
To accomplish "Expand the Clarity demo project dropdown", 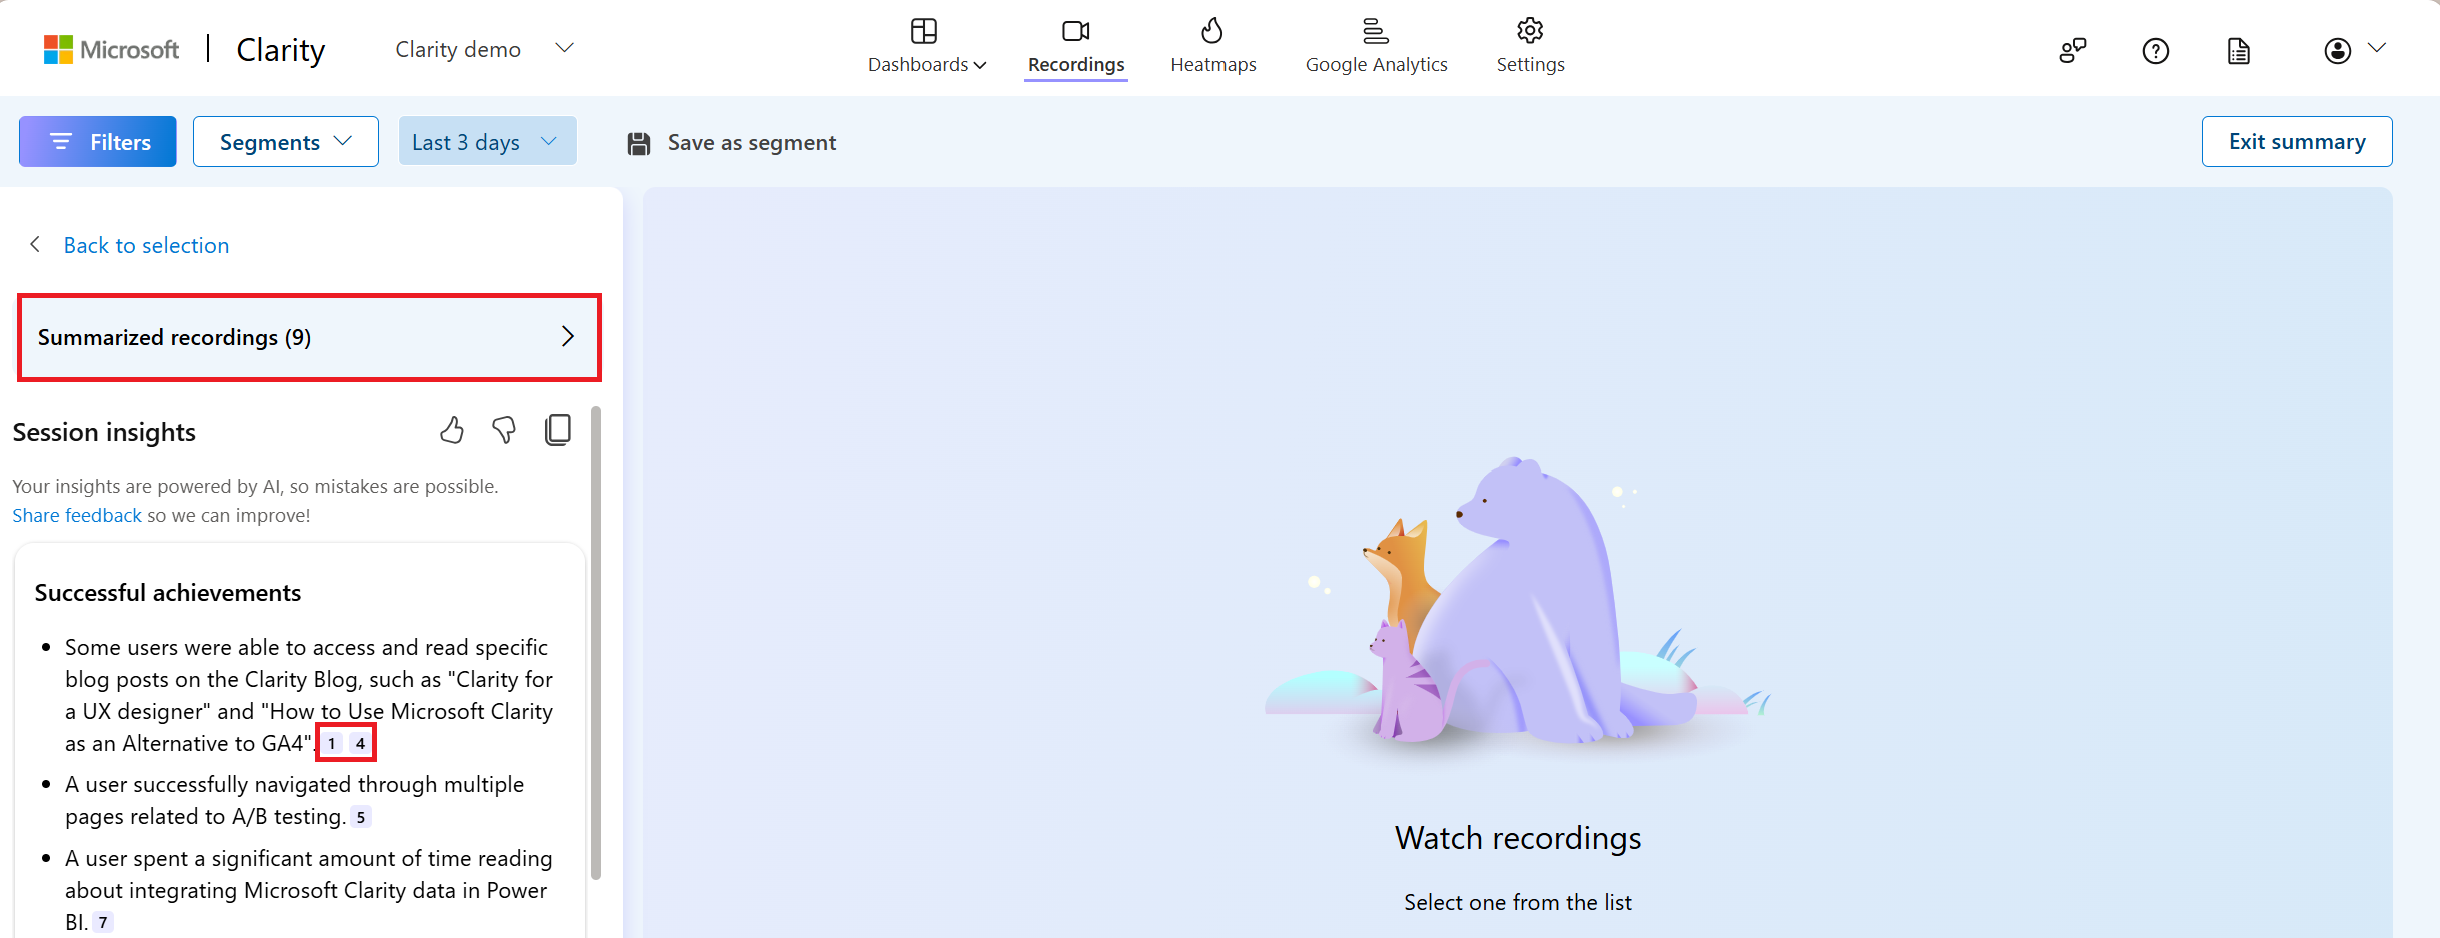I will tap(564, 48).
